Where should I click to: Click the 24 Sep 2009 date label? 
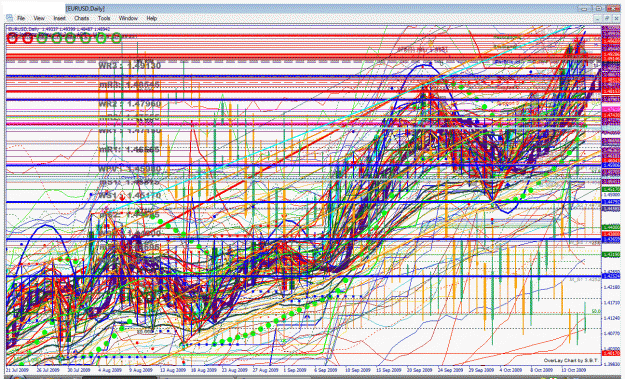click(x=450, y=370)
